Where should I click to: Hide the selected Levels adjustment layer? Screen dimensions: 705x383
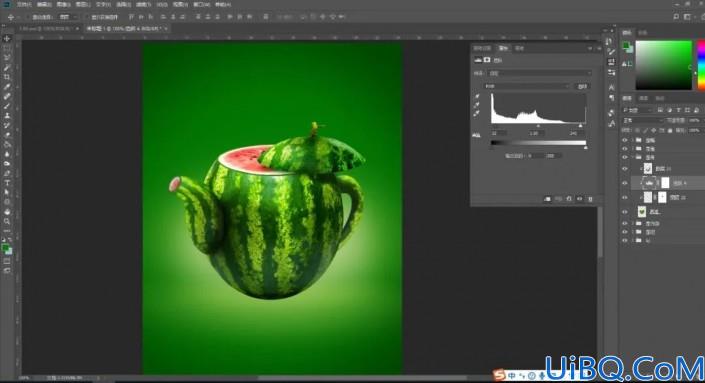click(x=625, y=183)
